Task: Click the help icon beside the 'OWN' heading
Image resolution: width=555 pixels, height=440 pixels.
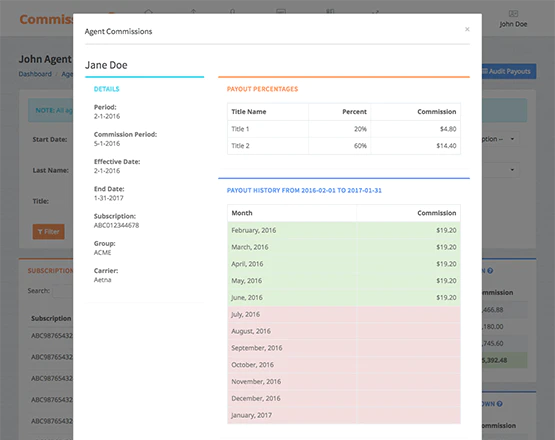Action: pos(499,404)
